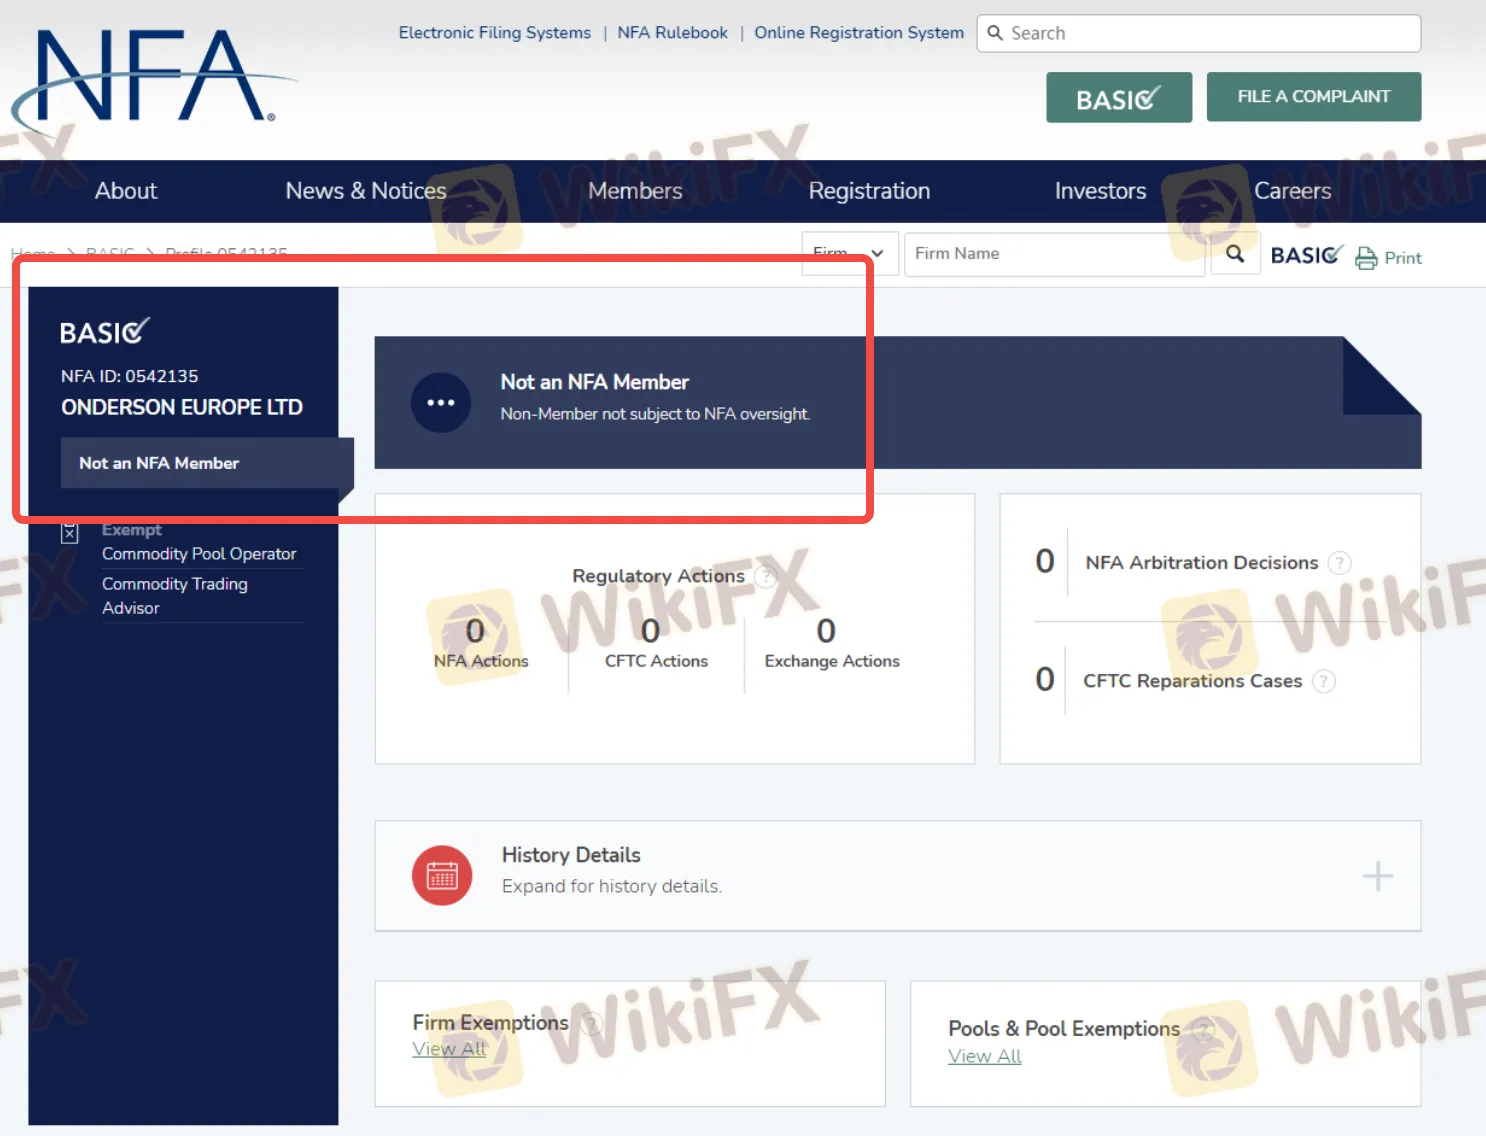Click the Exempt status icon in sidebar
The width and height of the screenshot is (1486, 1136).
[x=69, y=533]
